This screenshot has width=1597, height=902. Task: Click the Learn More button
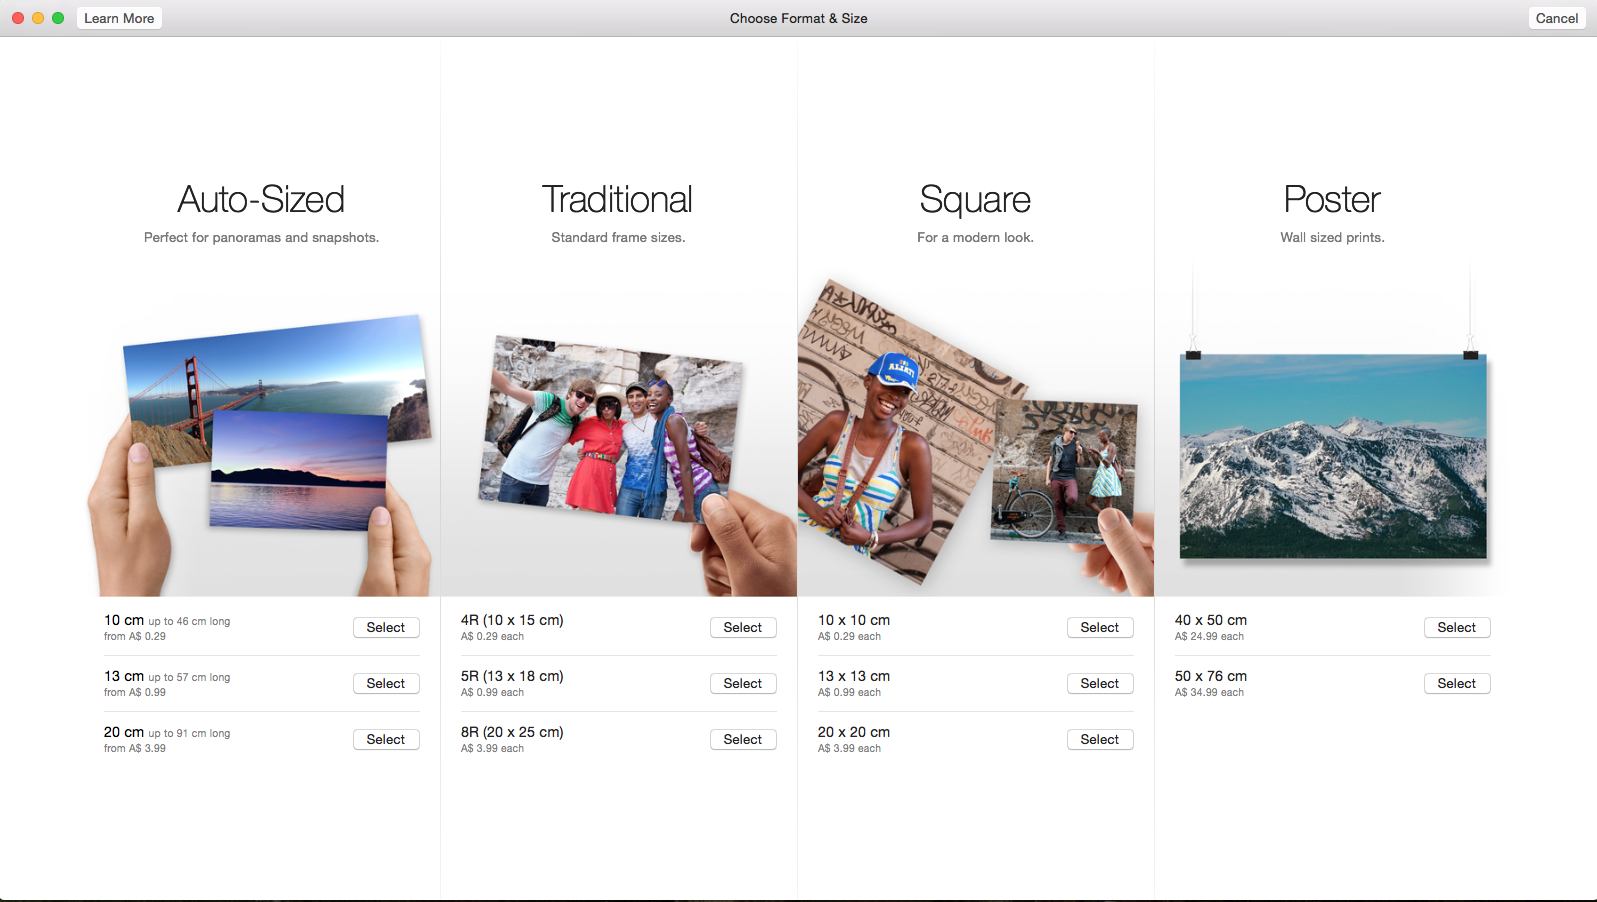pos(119,18)
